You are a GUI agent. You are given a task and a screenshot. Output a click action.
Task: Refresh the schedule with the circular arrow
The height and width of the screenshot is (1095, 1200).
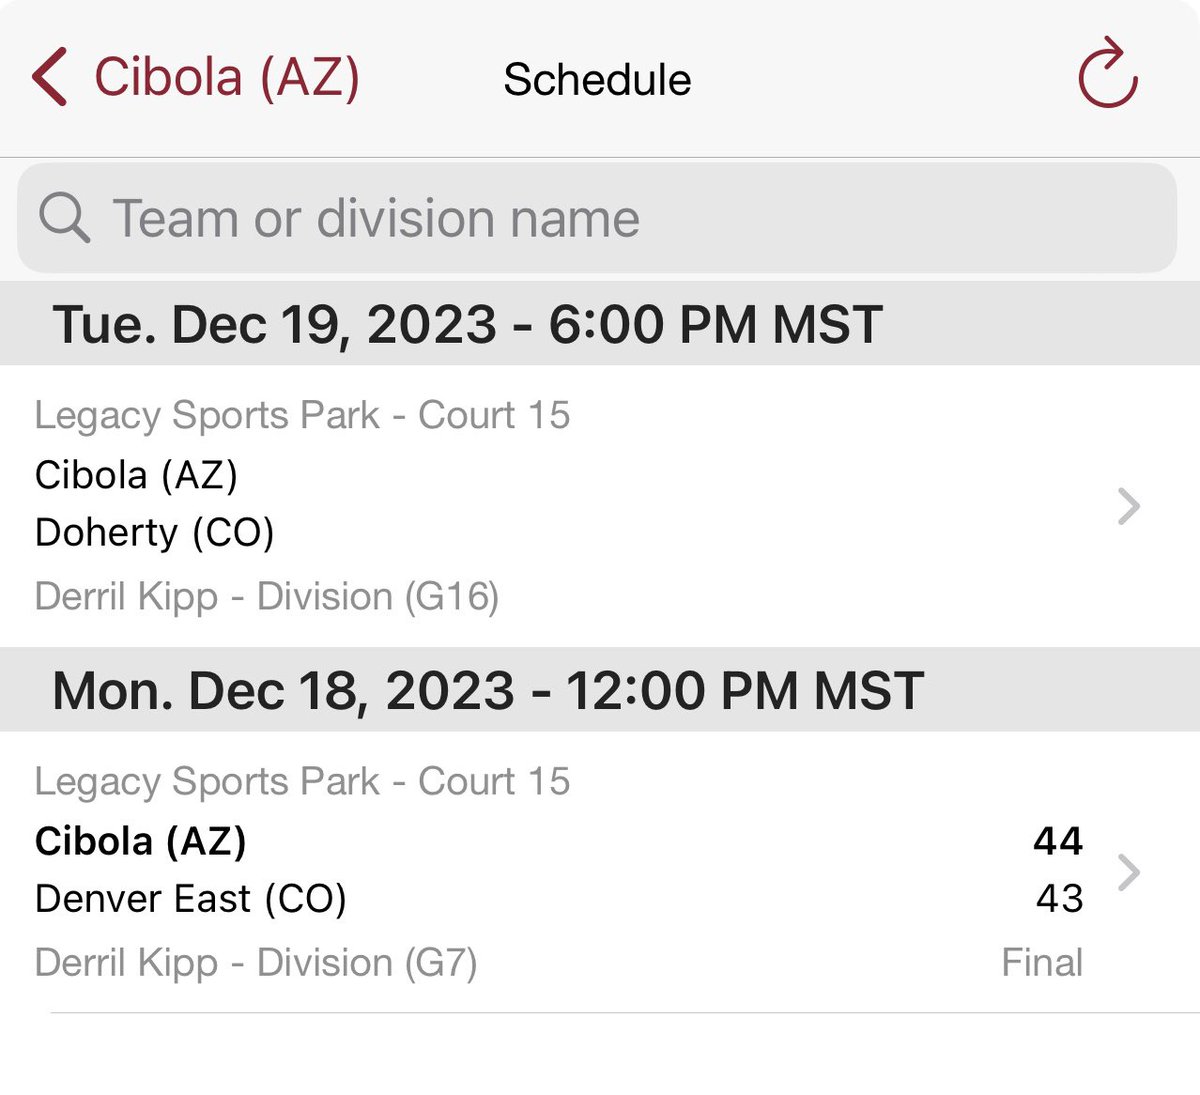click(1108, 73)
